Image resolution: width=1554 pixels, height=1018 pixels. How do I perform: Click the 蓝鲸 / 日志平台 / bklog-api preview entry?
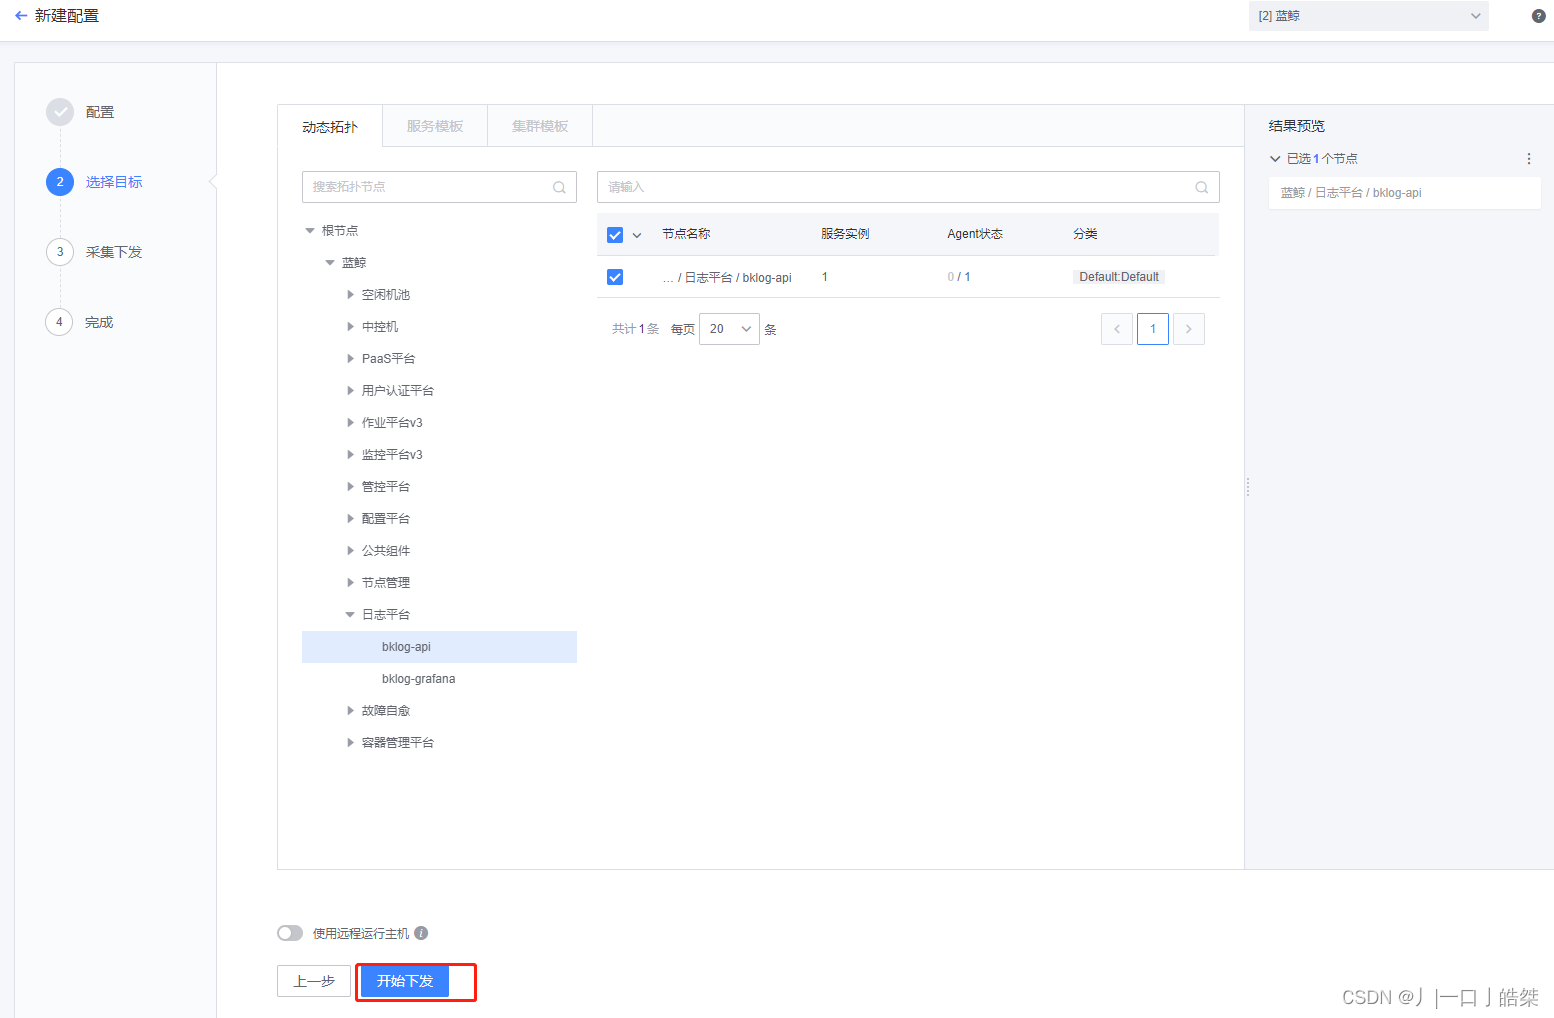(1404, 193)
